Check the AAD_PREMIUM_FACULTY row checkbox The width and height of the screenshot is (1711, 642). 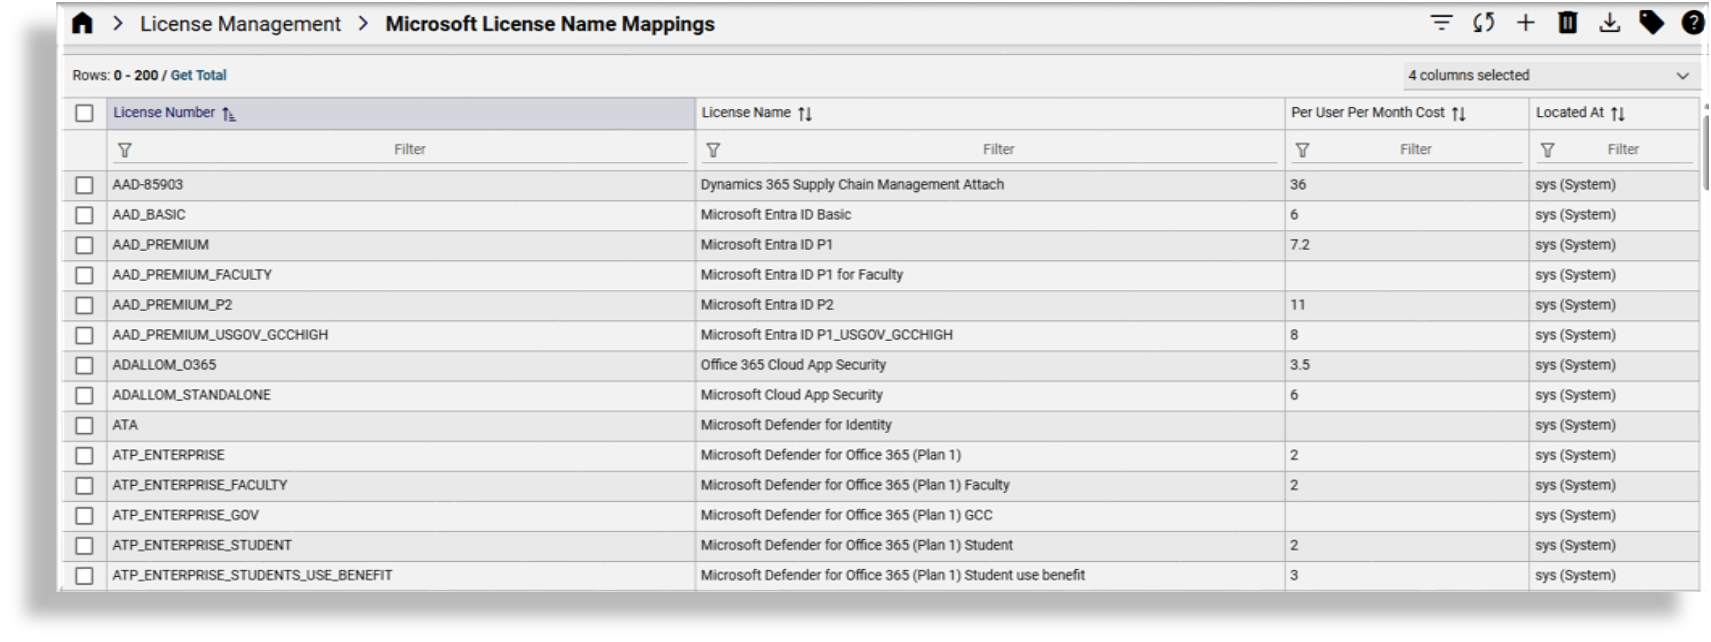[x=85, y=275]
